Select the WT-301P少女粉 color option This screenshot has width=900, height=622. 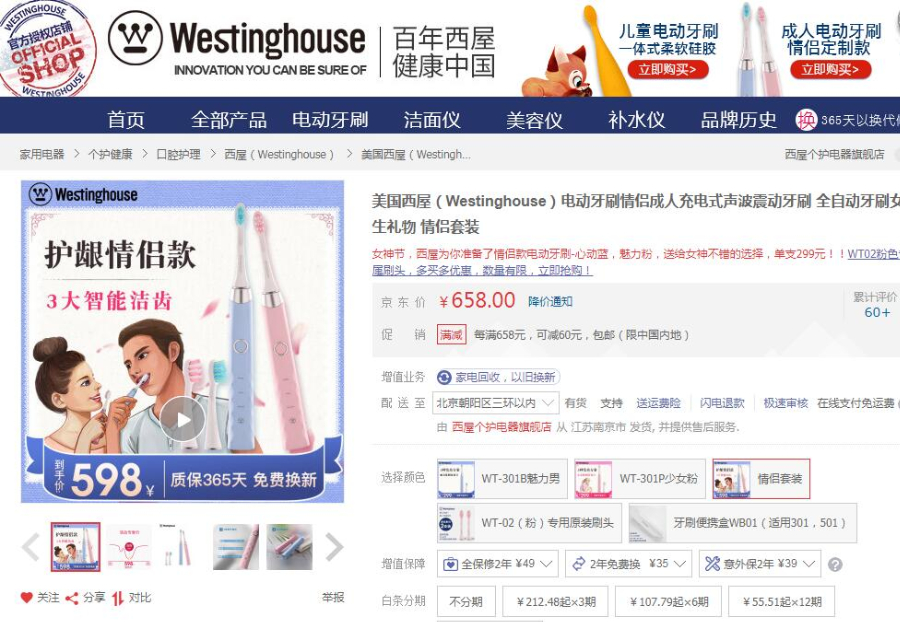(x=640, y=479)
